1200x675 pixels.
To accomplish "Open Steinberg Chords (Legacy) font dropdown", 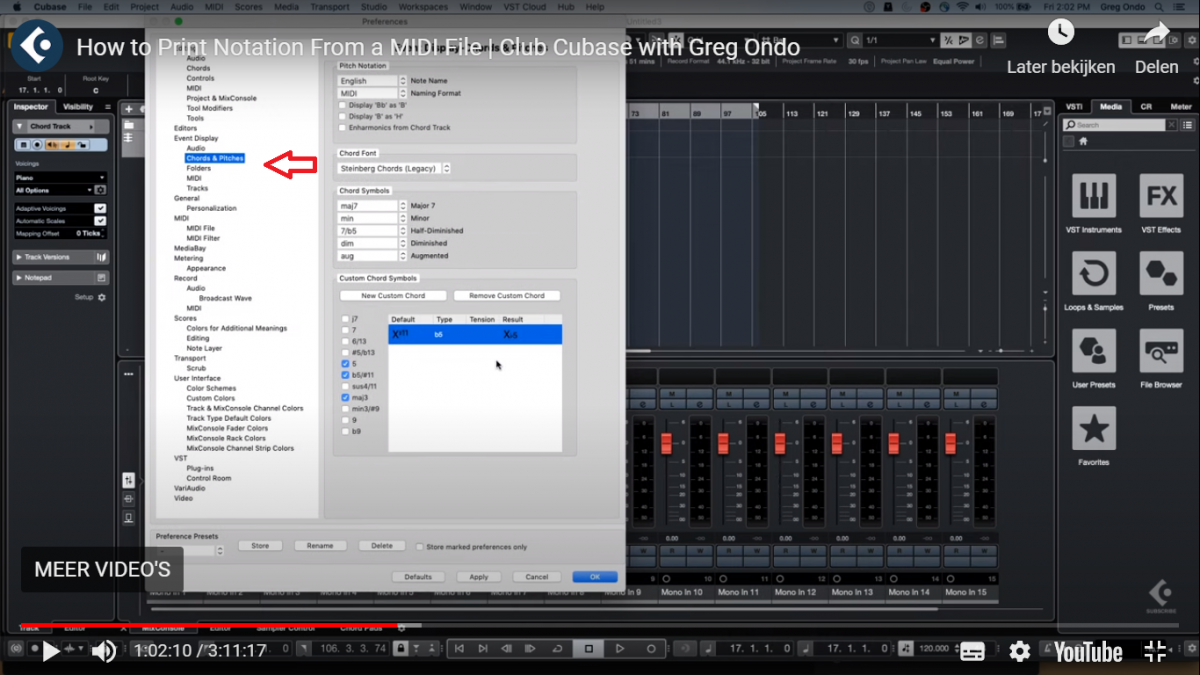I will [x=394, y=168].
